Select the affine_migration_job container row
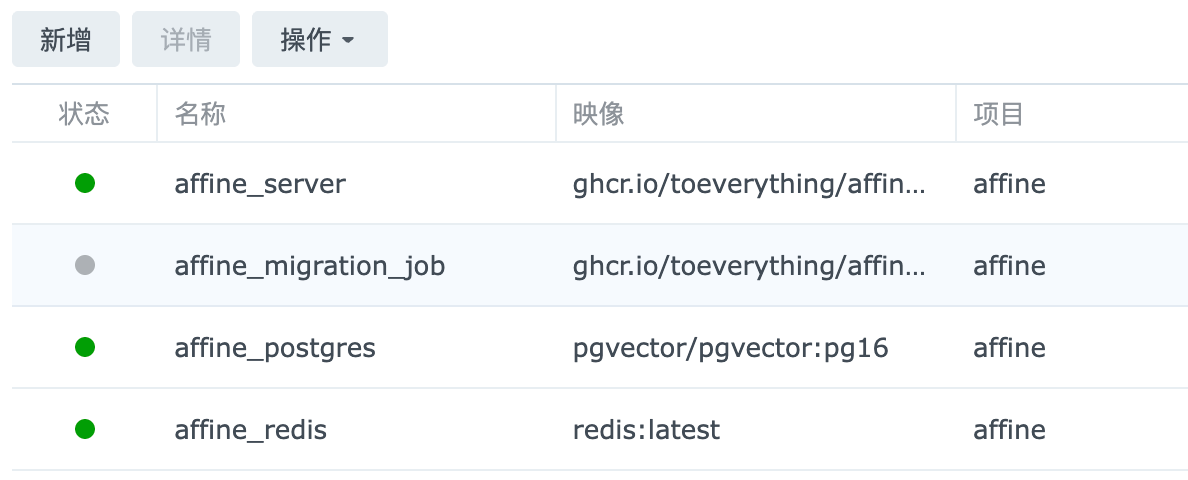The image size is (1188, 480). [310, 266]
